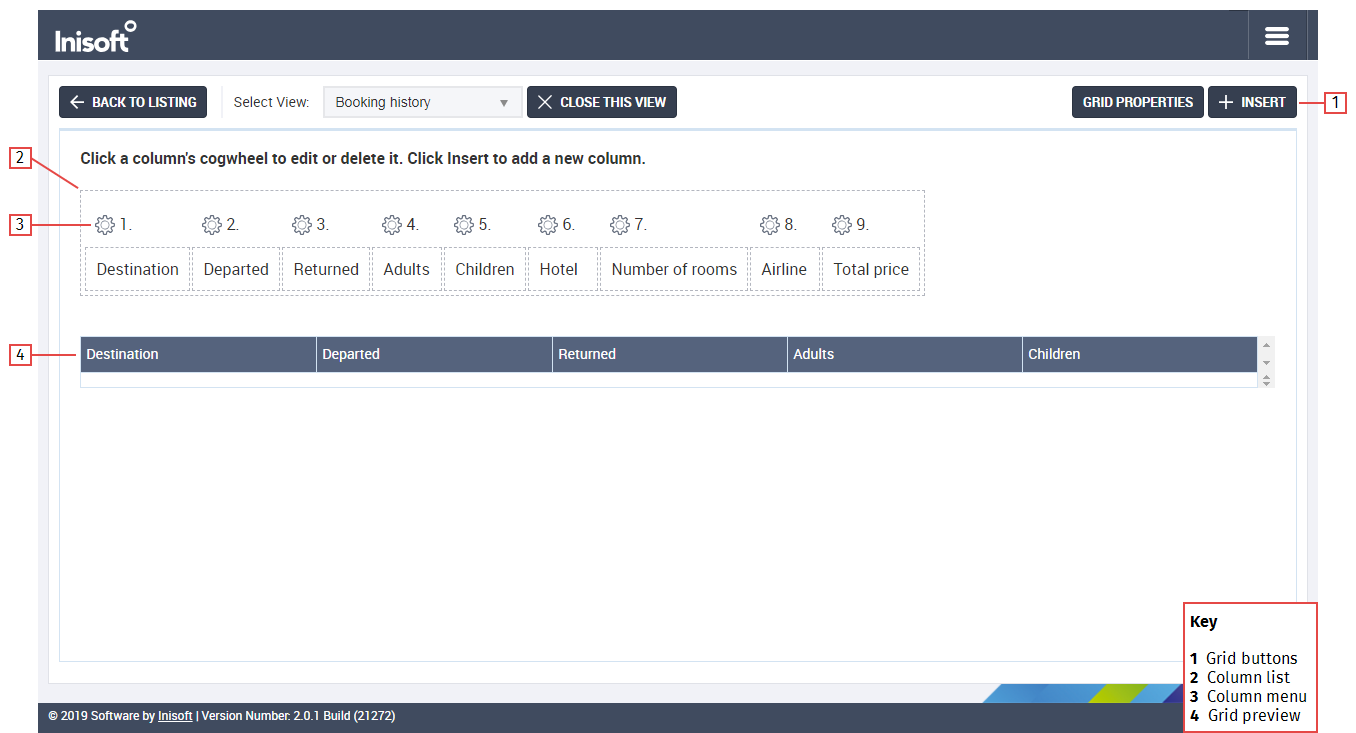Close this view button
1356x733 pixels.
[601, 102]
